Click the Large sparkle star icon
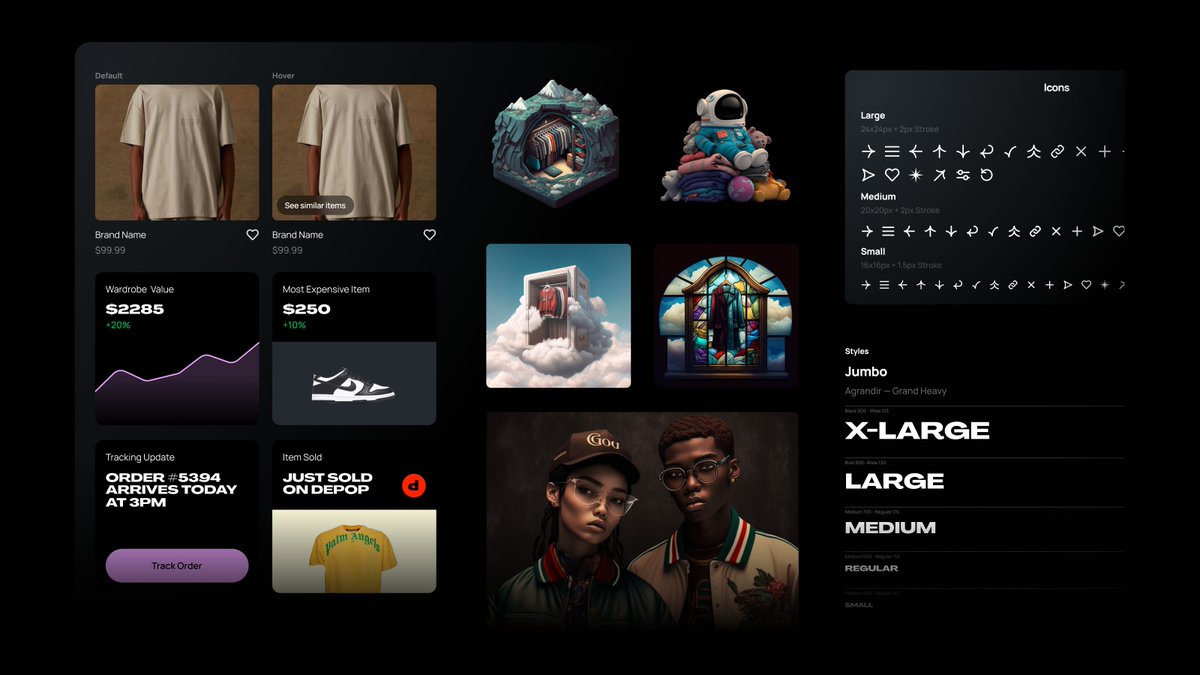Screen dimensions: 1200x675 (x=916, y=175)
